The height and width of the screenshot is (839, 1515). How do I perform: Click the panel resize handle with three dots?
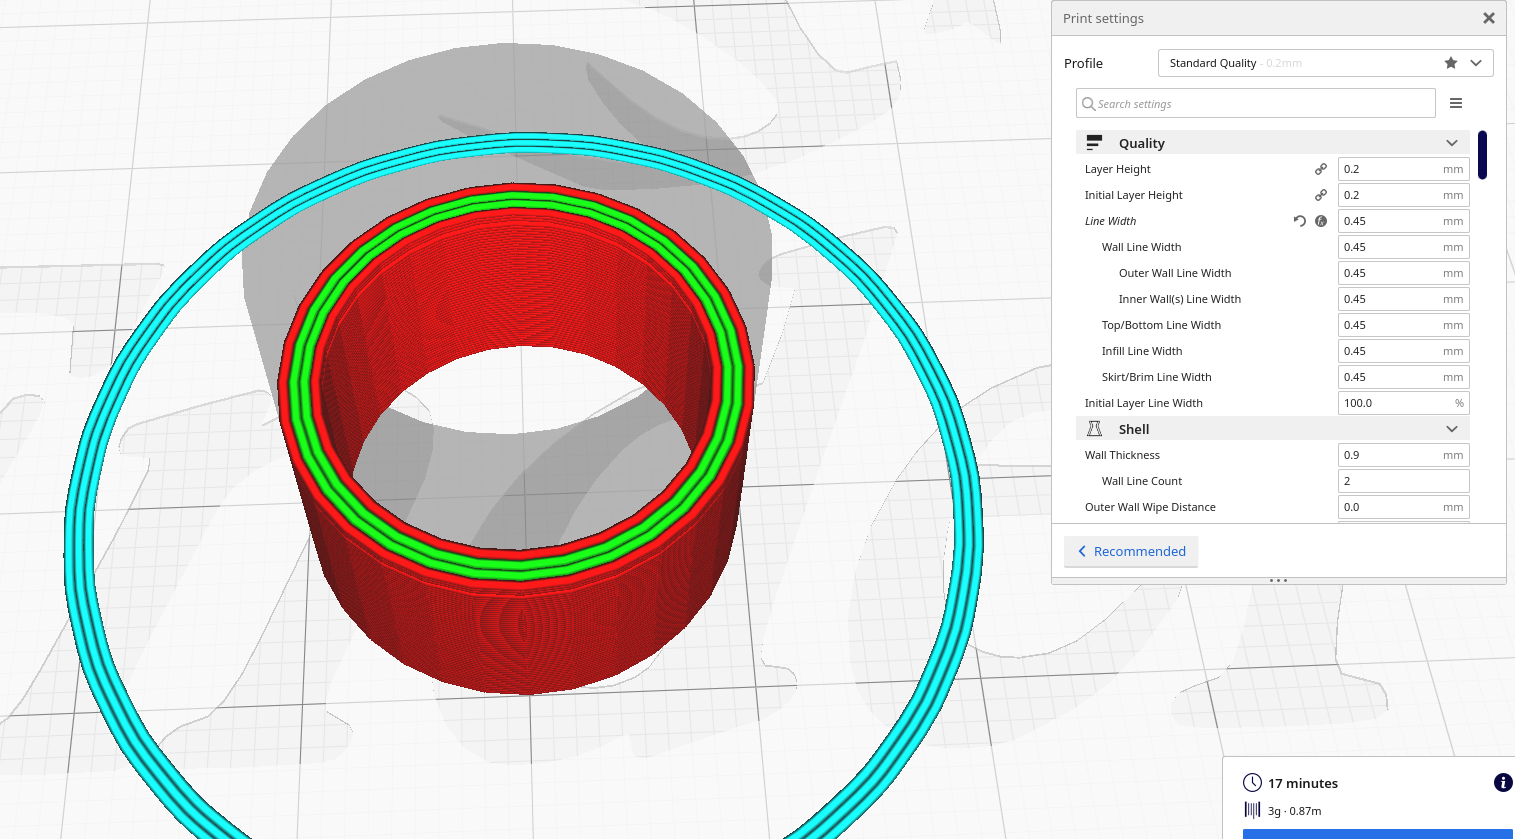[x=1278, y=580]
